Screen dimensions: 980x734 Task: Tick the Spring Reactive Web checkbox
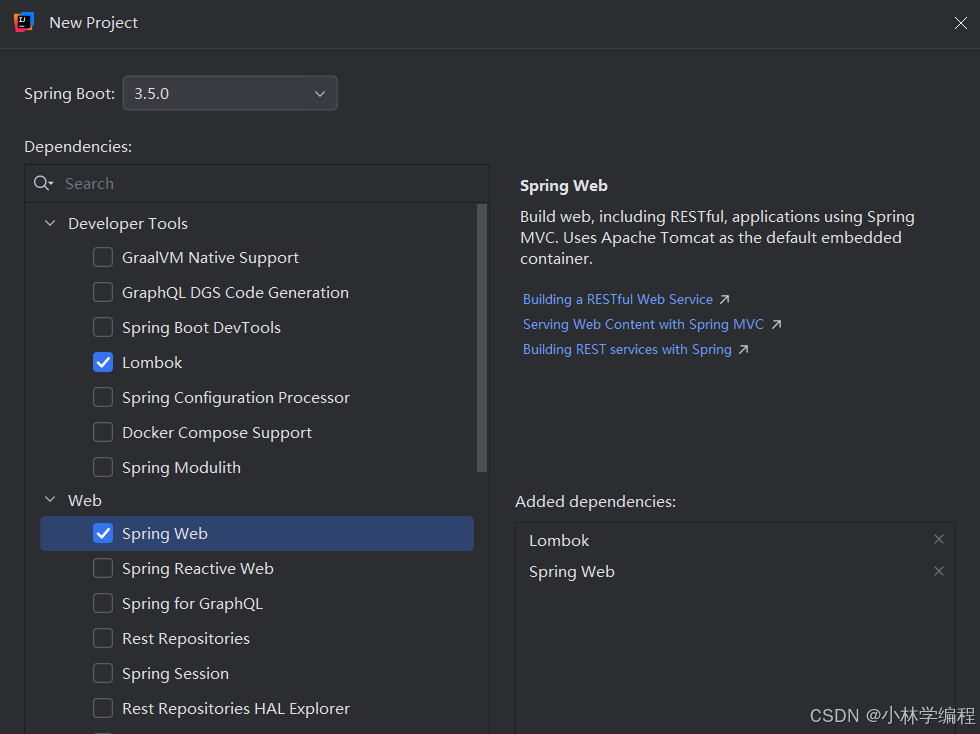coord(103,568)
